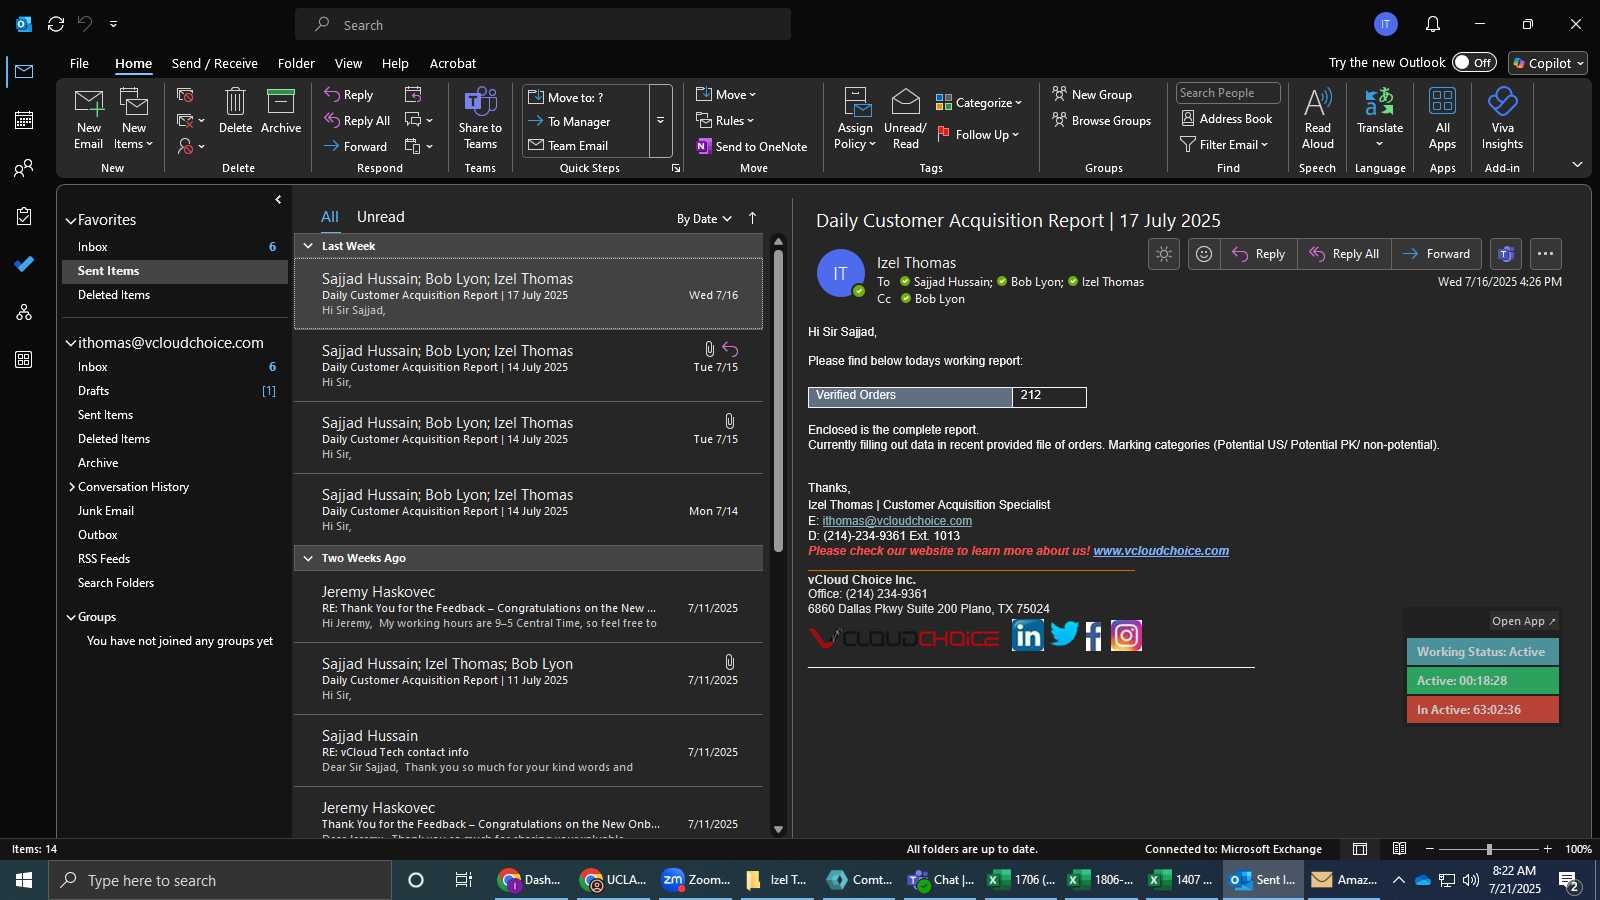Open the Move dropdown in ribbon
The width and height of the screenshot is (1600, 900).
(x=727, y=94)
